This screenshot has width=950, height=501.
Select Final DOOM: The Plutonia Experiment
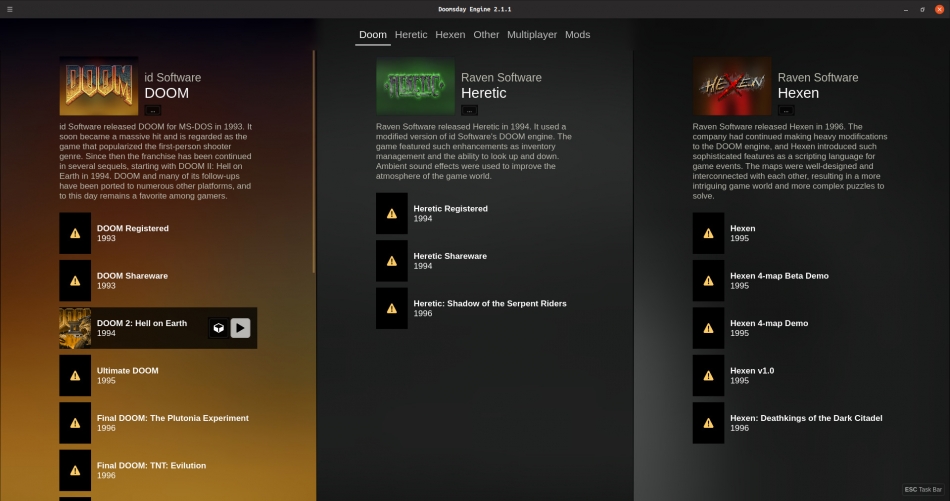point(158,423)
